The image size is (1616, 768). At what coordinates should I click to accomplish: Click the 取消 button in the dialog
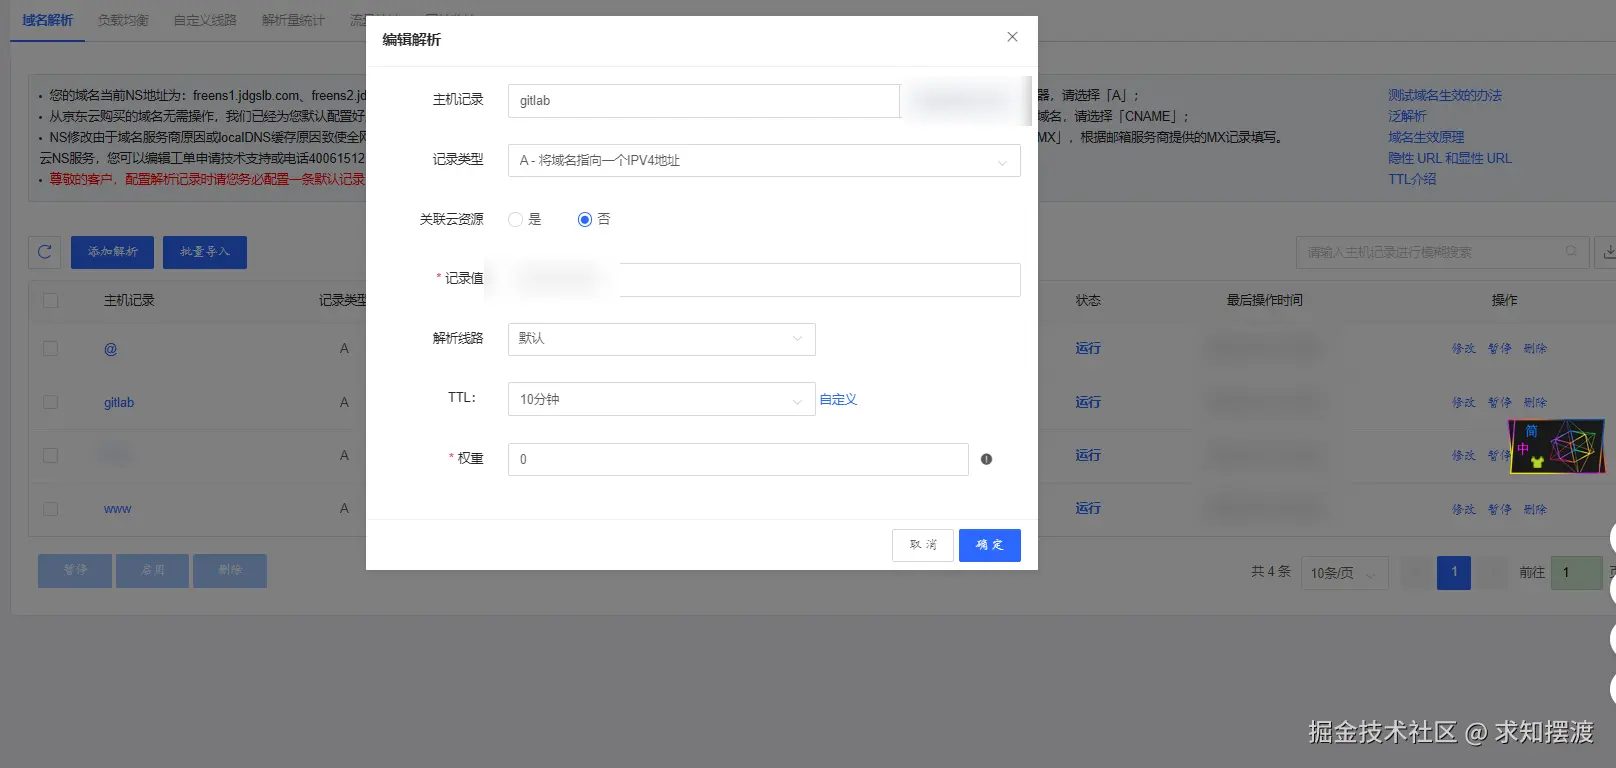[922, 545]
